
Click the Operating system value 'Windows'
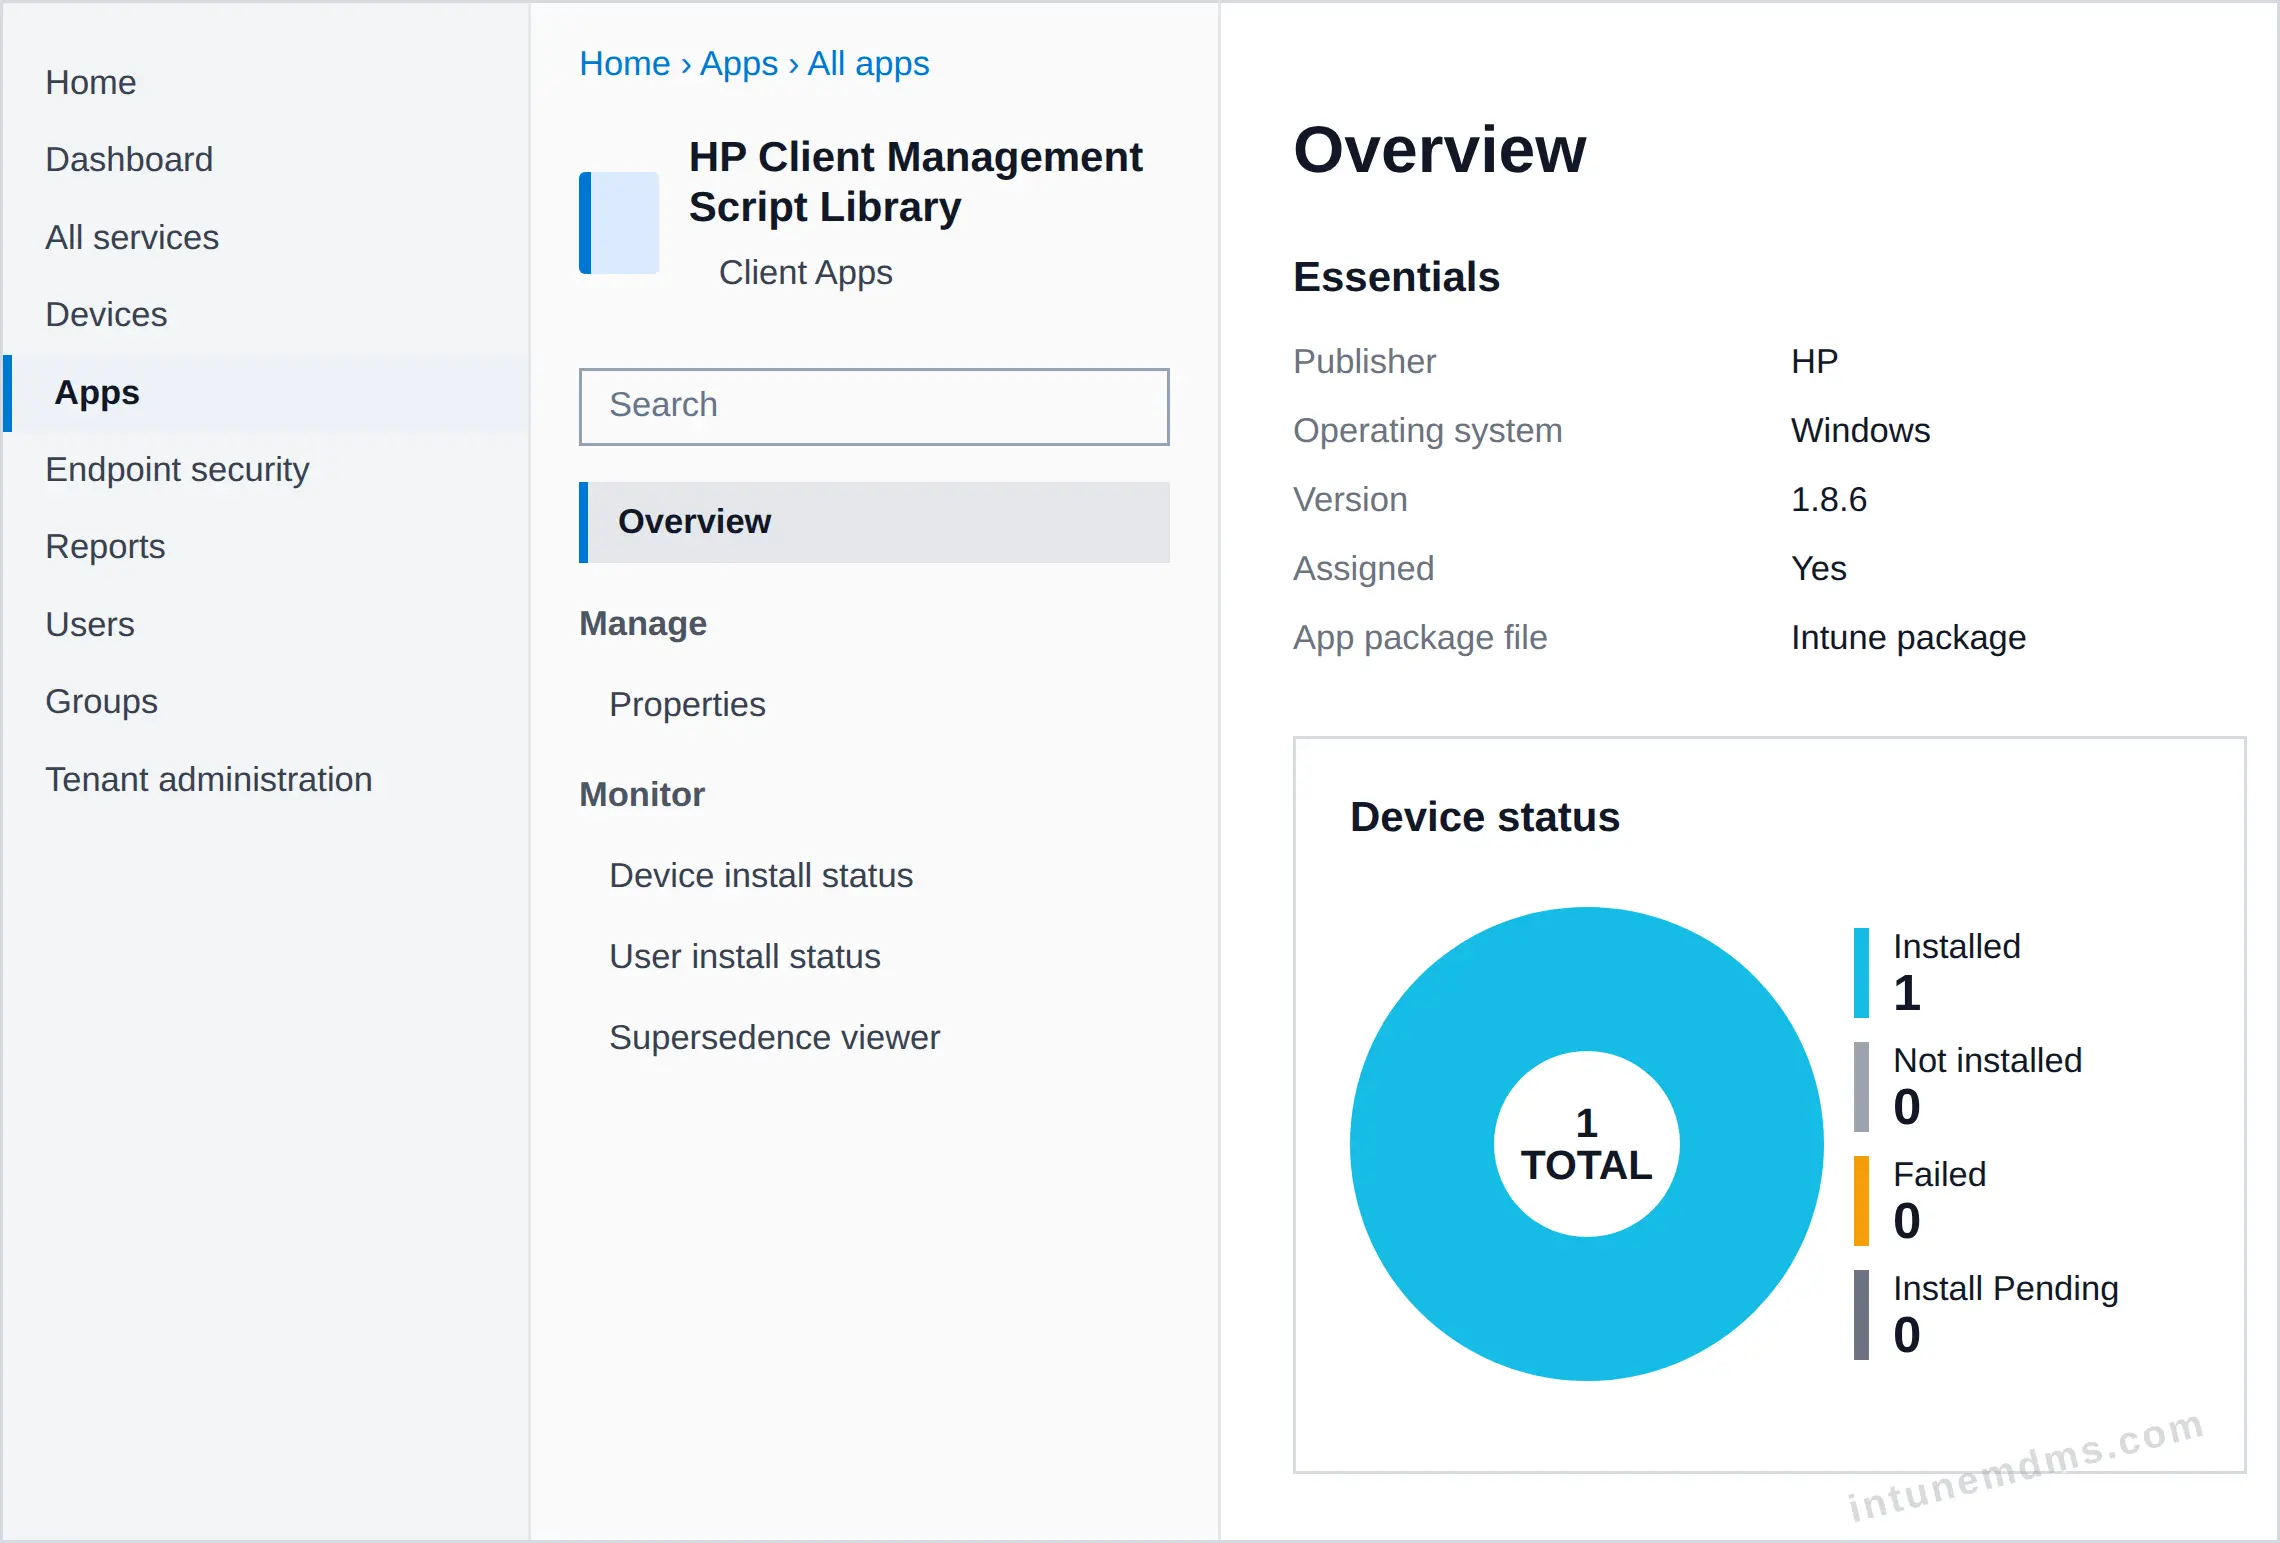(1861, 430)
